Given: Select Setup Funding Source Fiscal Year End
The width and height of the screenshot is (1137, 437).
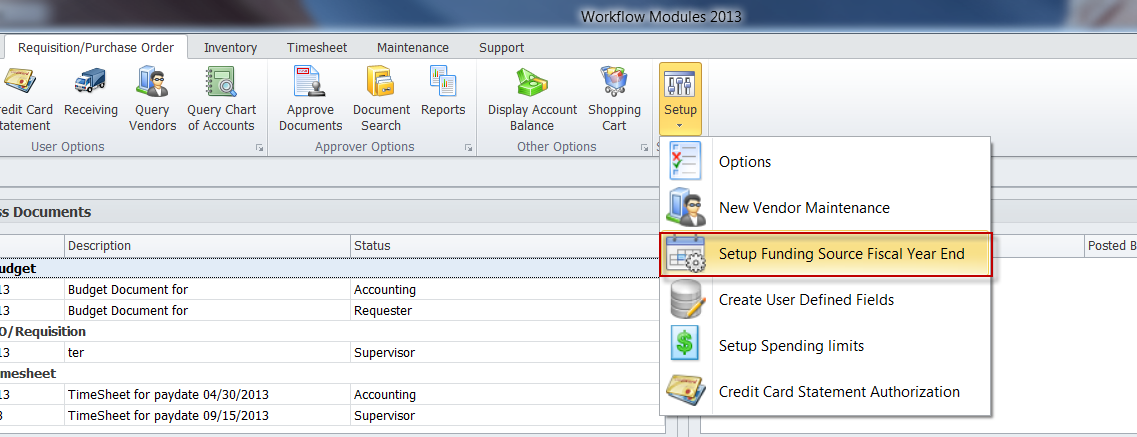Looking at the screenshot, I should click(840, 254).
